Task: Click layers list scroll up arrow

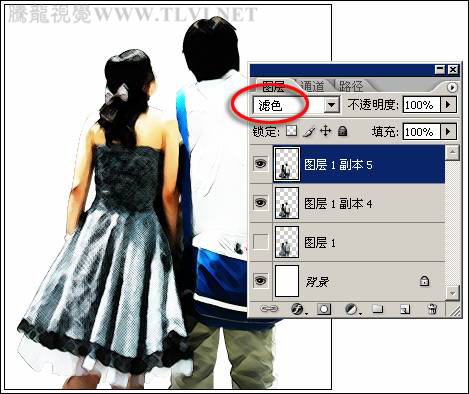Action: click(452, 153)
